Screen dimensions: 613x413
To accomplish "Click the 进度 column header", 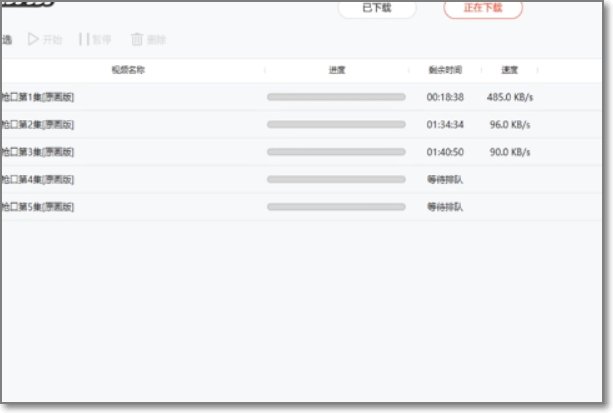I will coord(337,70).
